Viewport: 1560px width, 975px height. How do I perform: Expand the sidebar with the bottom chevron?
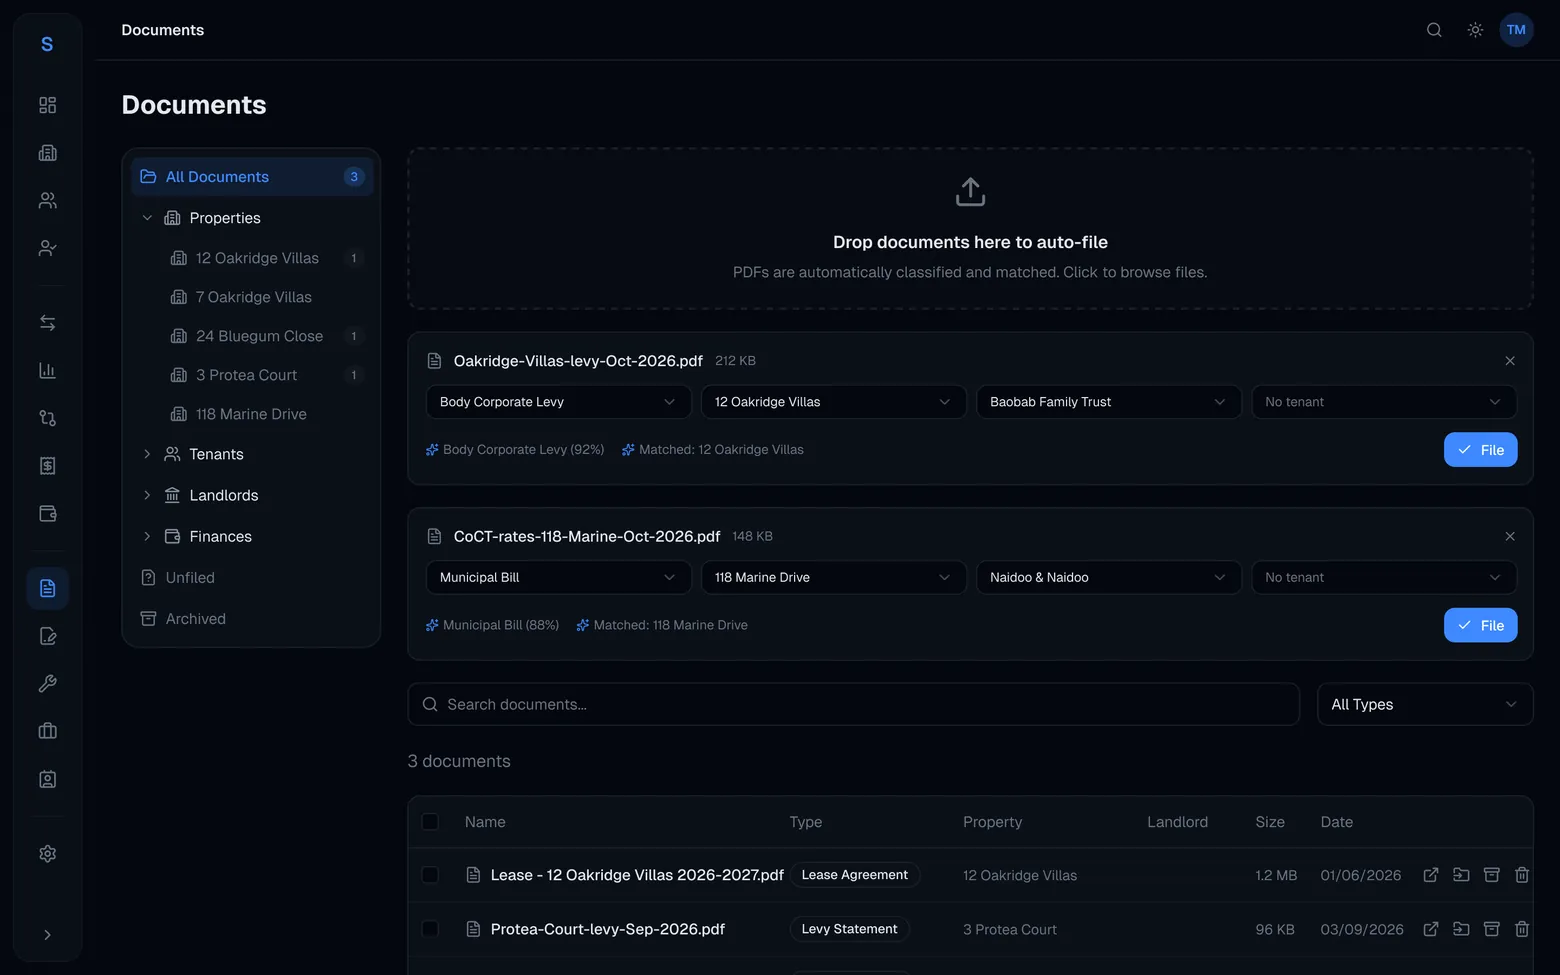pos(47,935)
